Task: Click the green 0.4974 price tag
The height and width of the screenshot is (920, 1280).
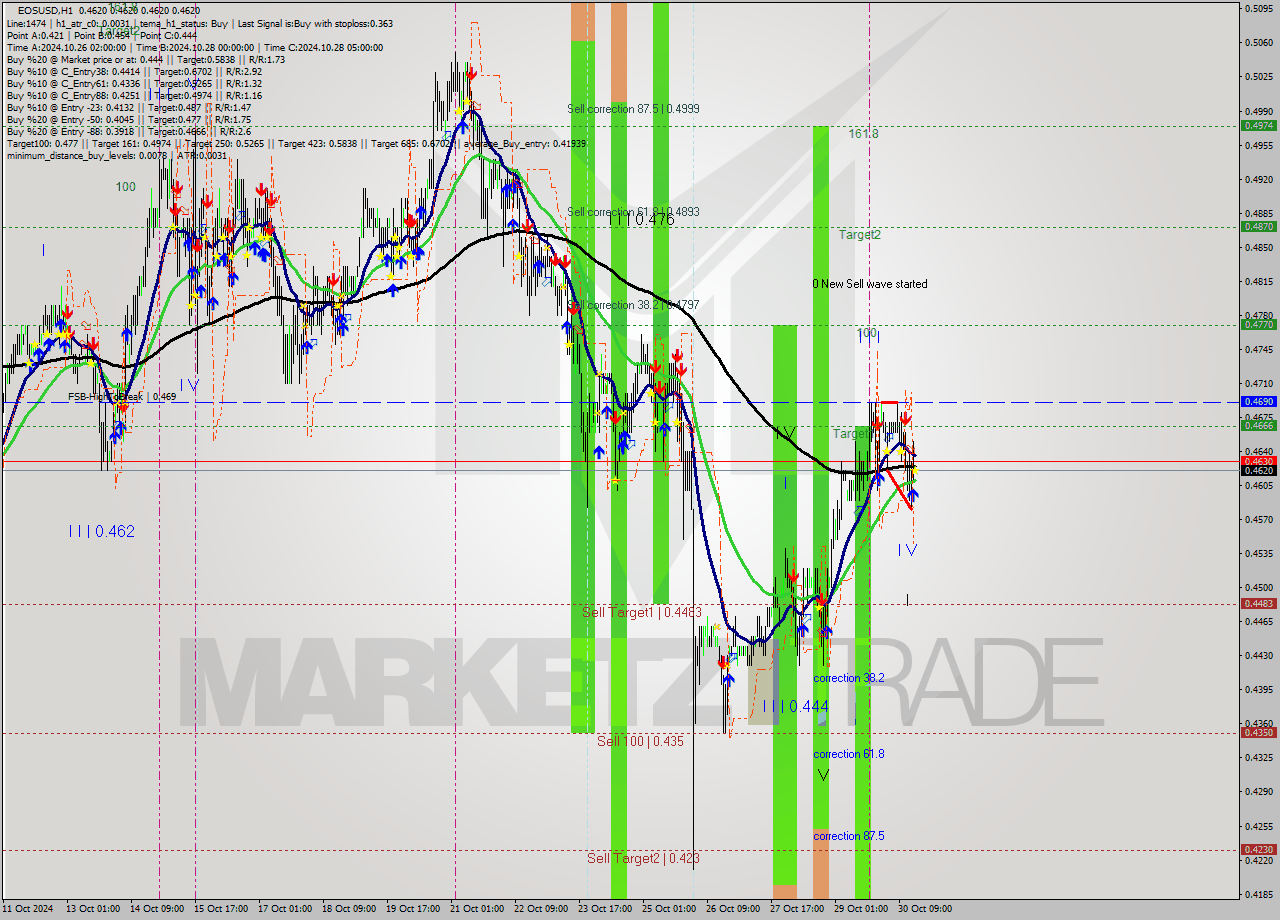Action: [x=1257, y=126]
